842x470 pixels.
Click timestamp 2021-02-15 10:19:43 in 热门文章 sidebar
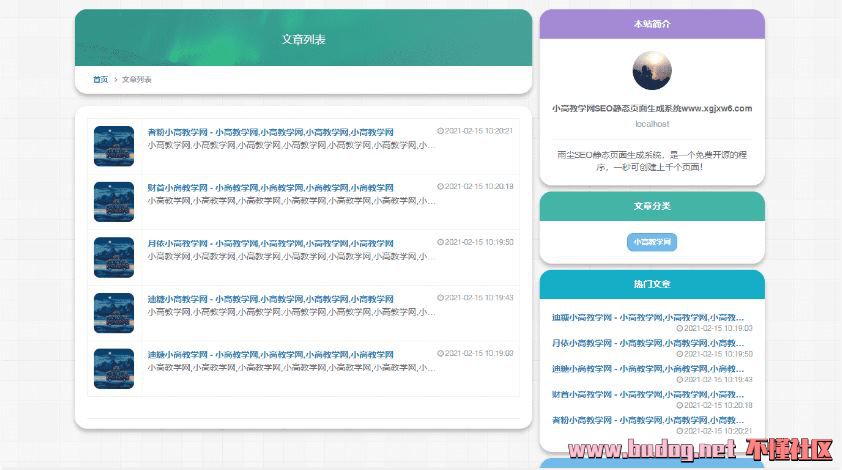click(x=718, y=380)
